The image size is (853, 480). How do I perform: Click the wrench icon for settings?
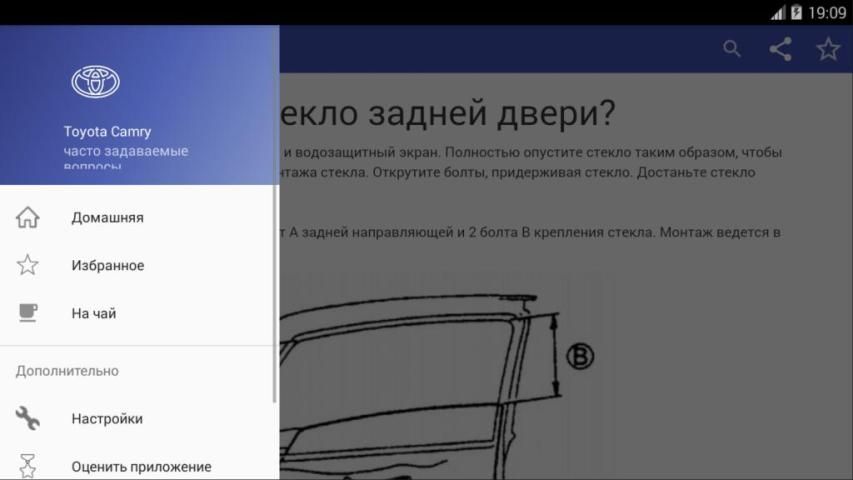(28, 419)
